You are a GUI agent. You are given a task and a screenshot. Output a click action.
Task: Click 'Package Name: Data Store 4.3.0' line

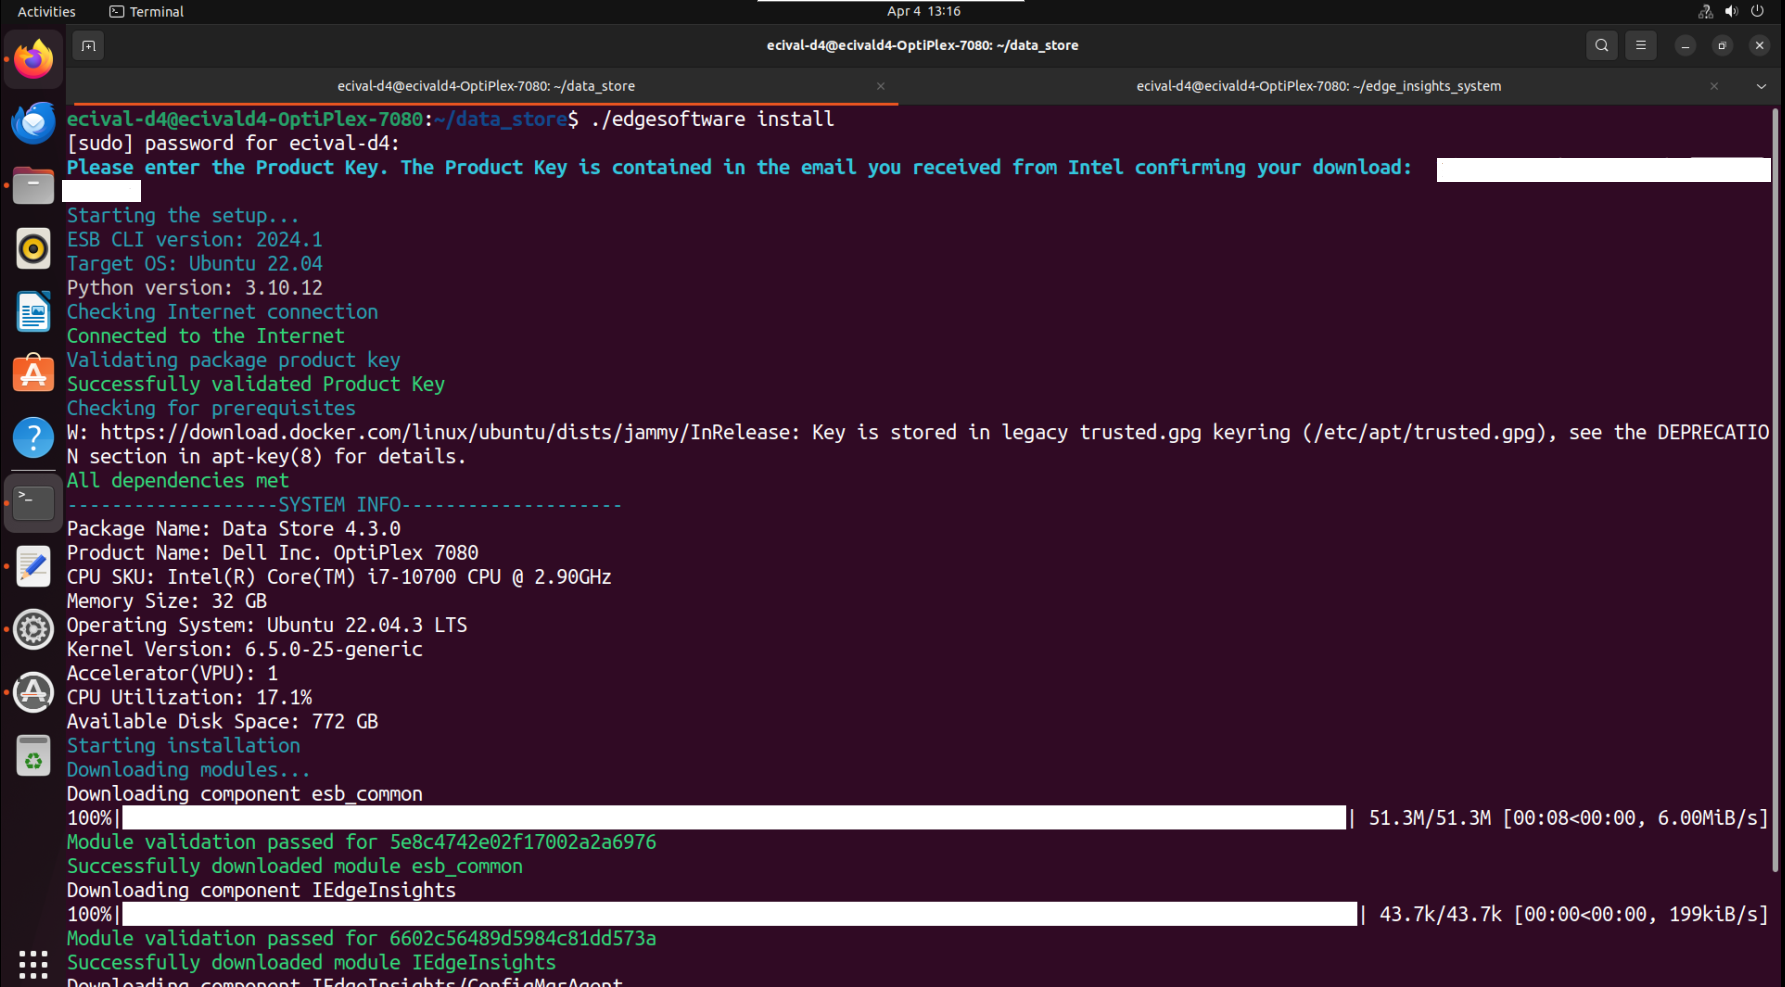(x=234, y=528)
